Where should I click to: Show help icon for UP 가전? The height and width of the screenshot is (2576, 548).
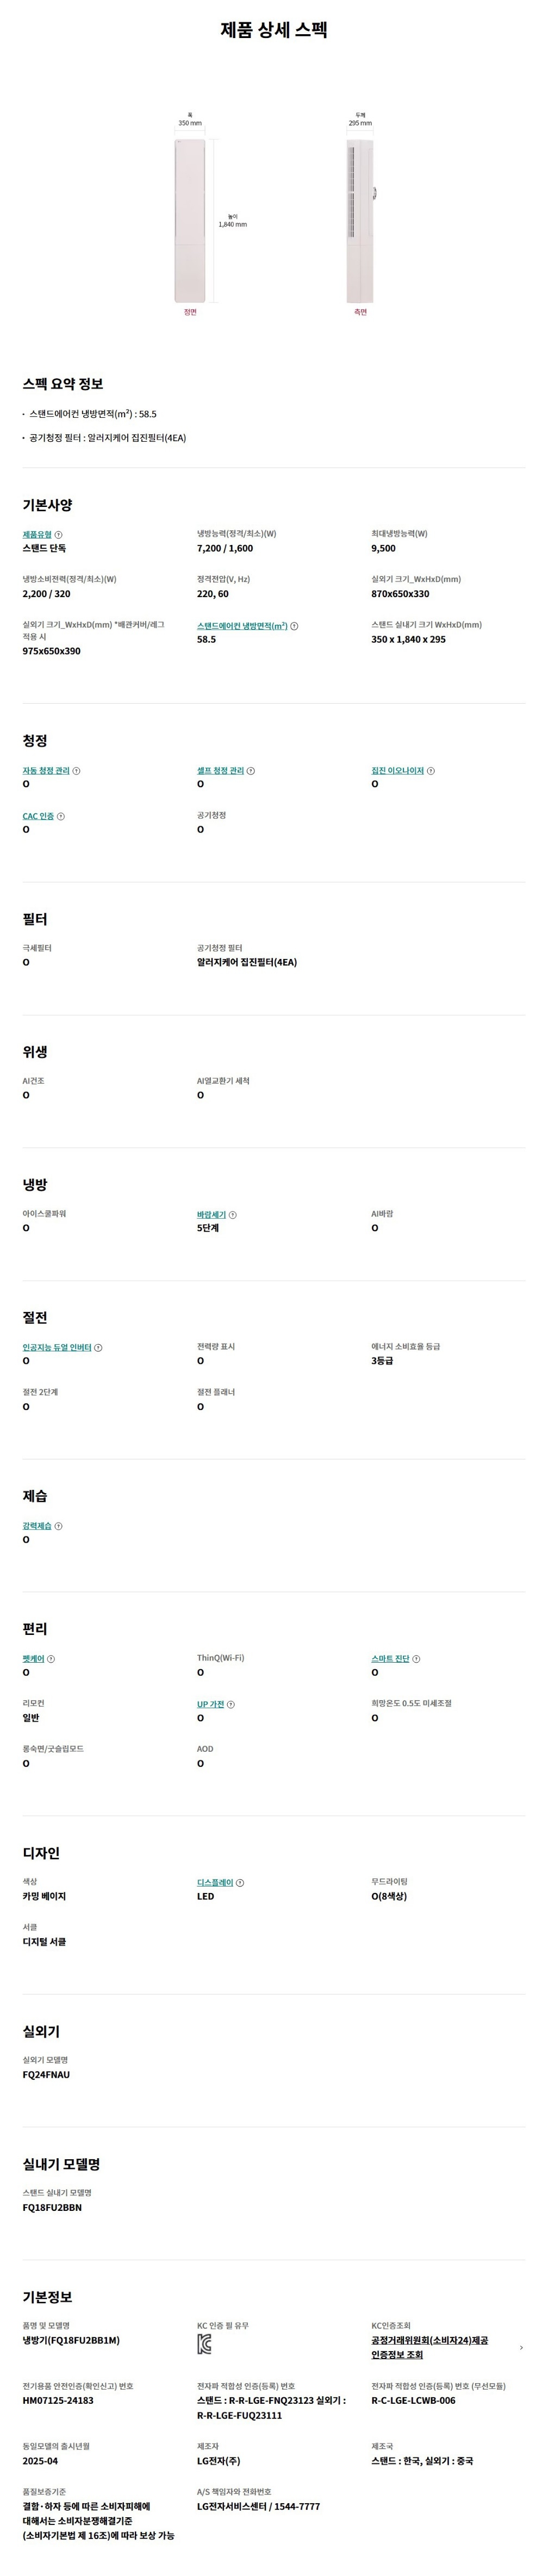click(x=231, y=1705)
